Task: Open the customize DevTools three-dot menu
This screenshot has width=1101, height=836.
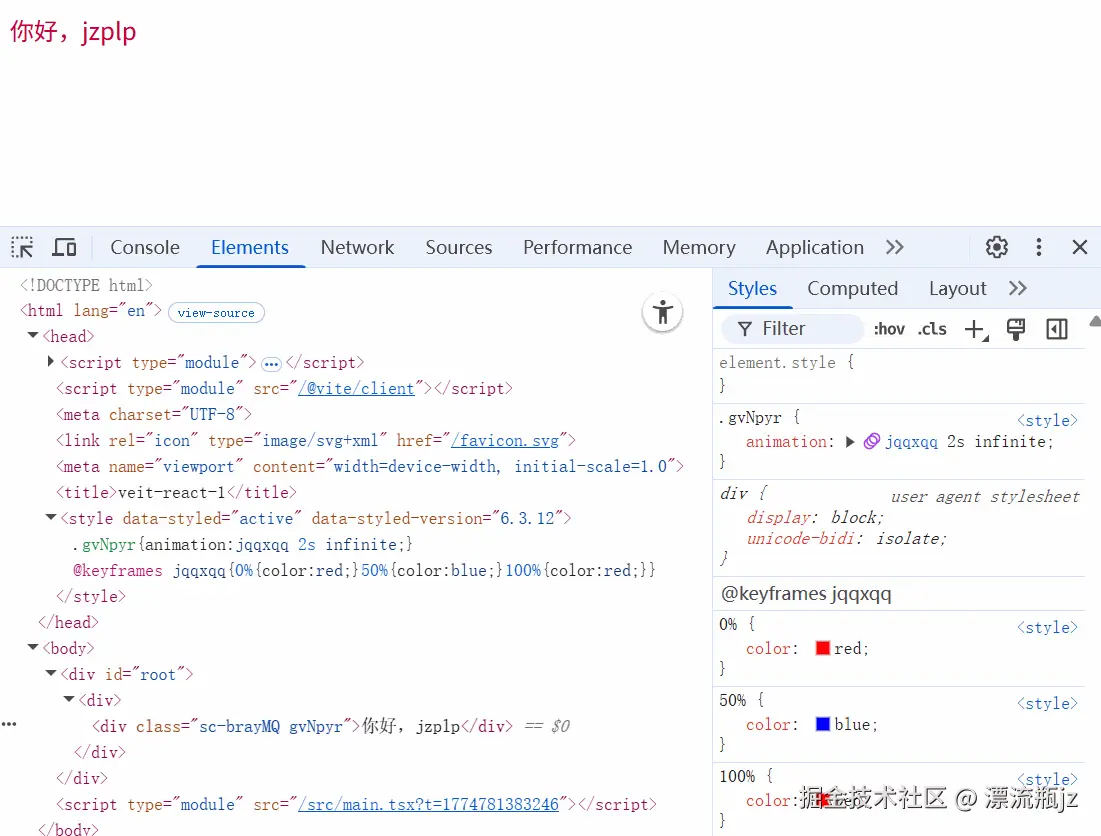Action: click(1038, 247)
